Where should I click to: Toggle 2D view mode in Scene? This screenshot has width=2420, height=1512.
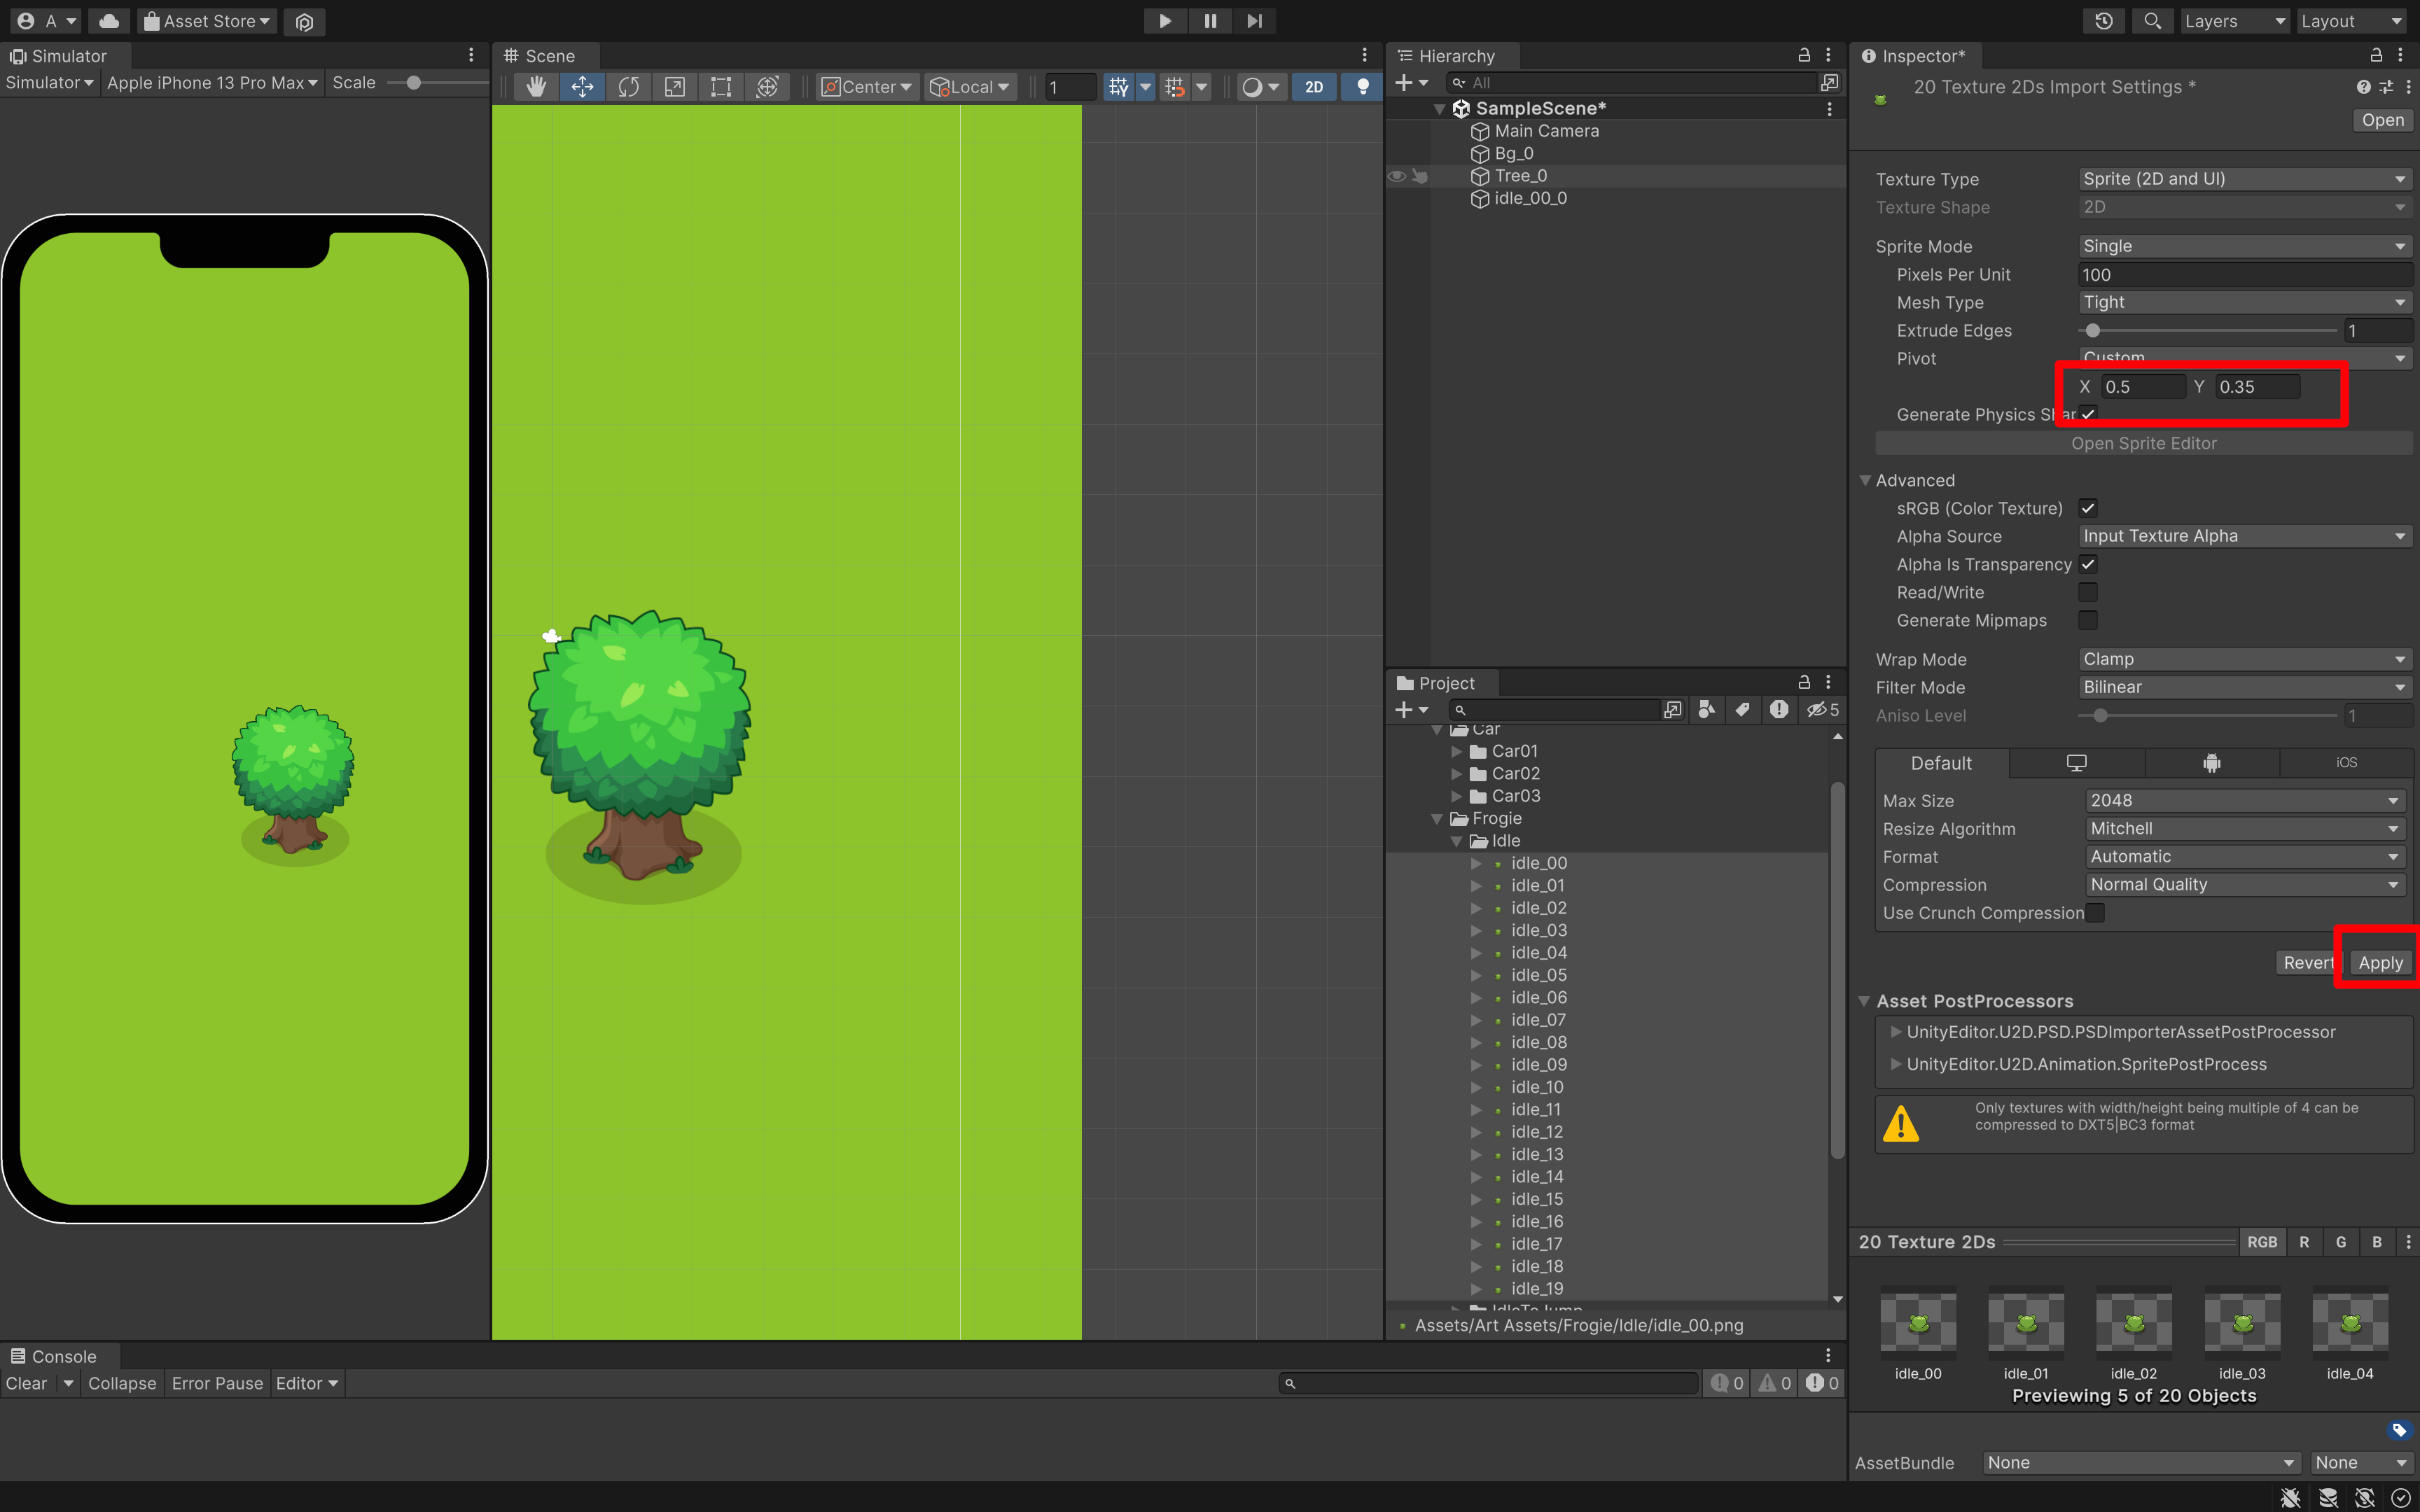pos(1314,87)
